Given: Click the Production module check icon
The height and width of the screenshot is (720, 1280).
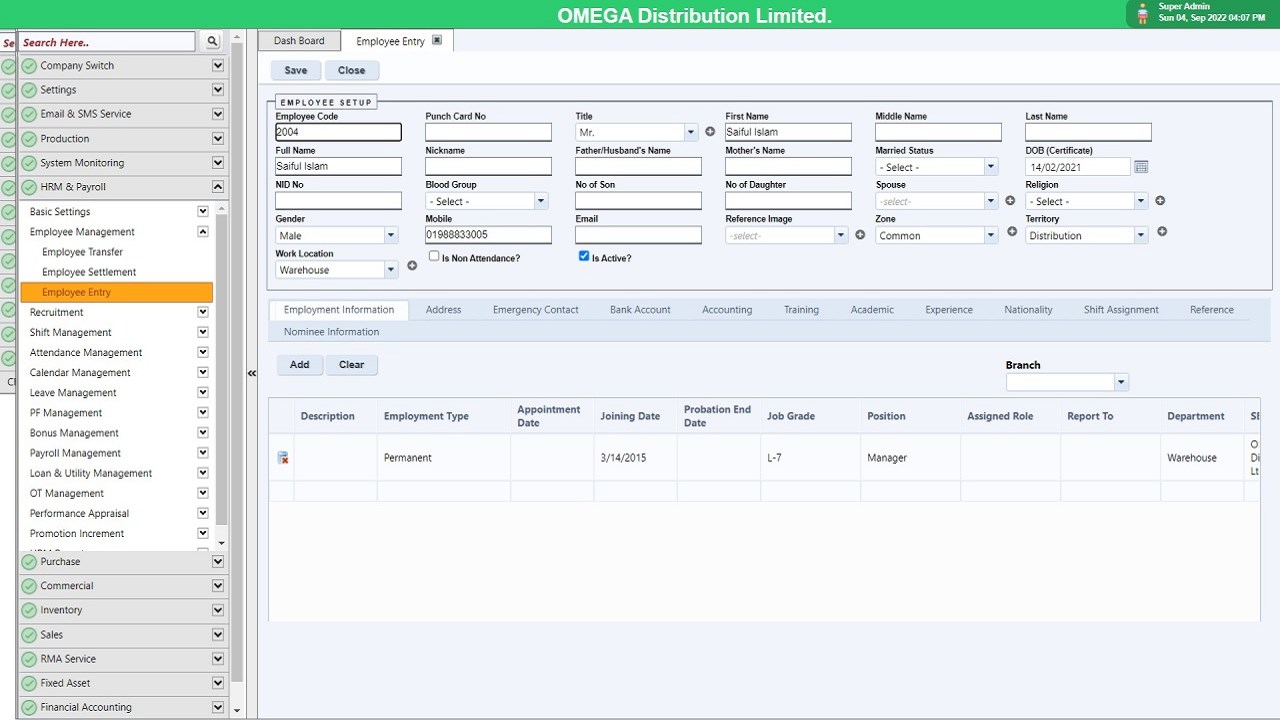Looking at the screenshot, I should pos(29,139).
